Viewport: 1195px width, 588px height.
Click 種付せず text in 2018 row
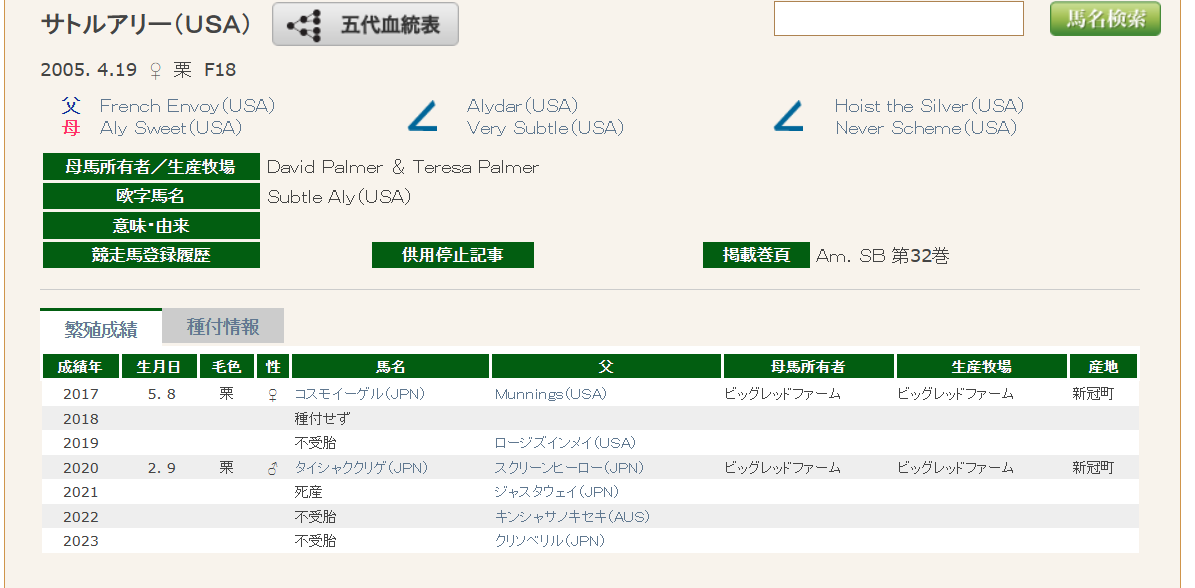(322, 419)
